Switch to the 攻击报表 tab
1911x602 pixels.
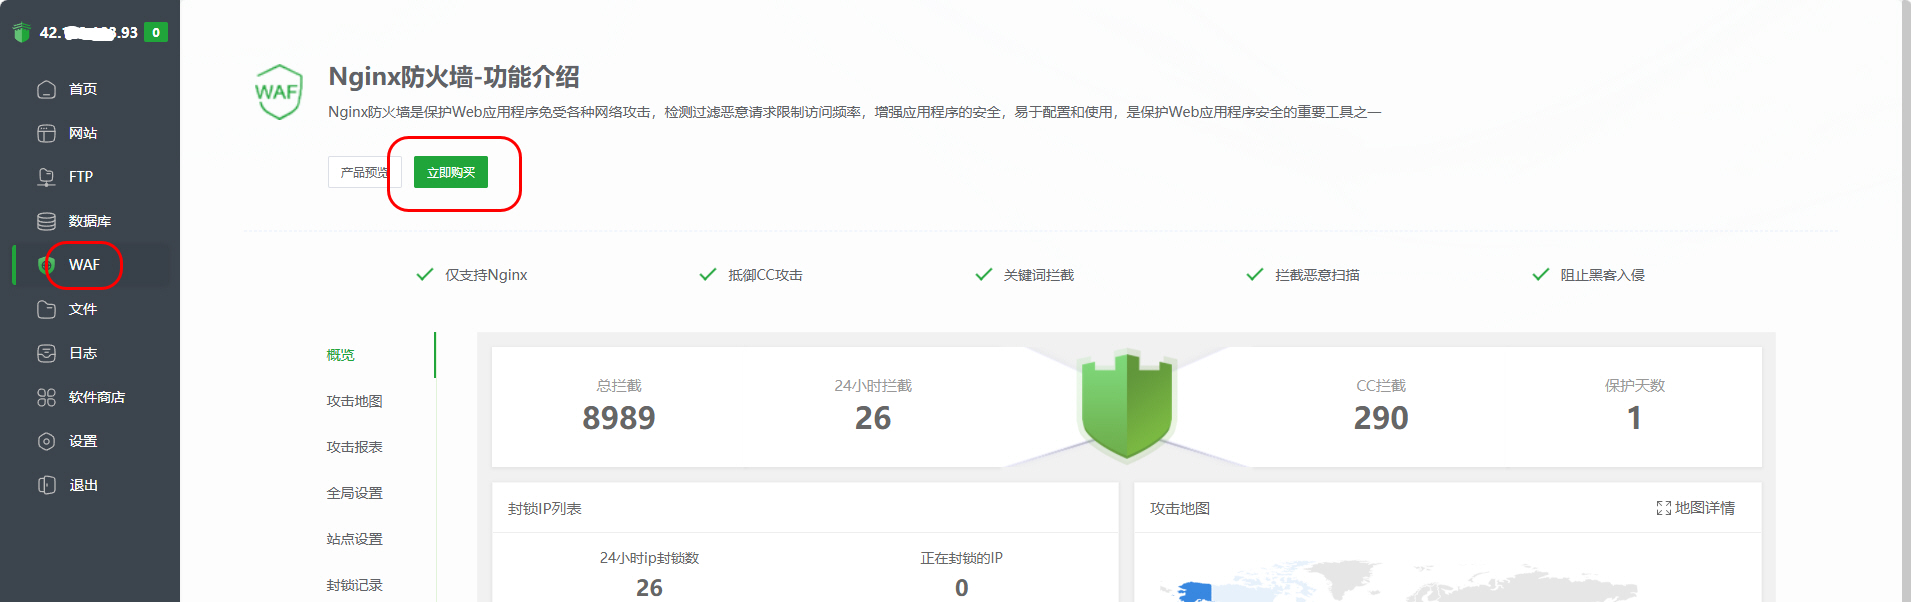[x=354, y=447]
